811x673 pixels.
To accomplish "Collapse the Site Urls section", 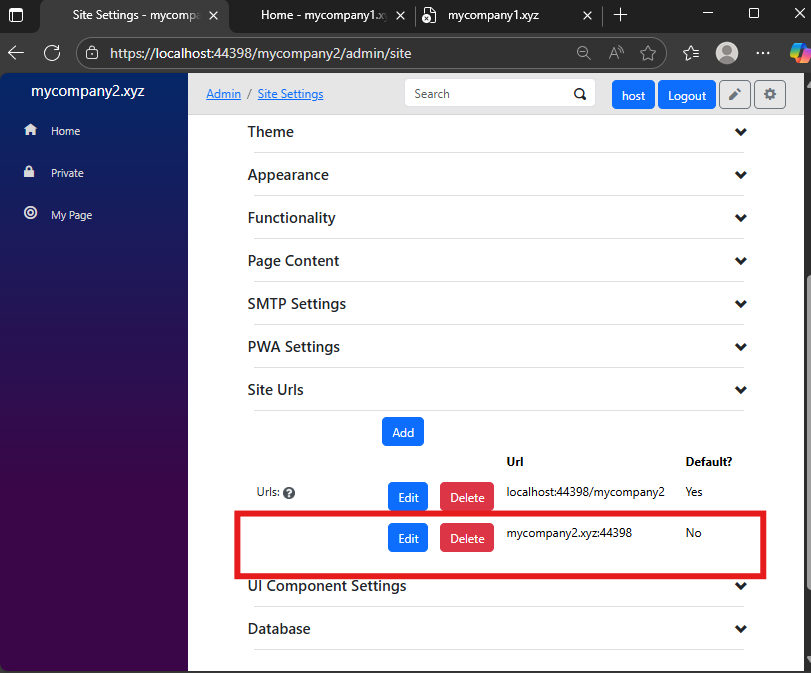I will [740, 390].
